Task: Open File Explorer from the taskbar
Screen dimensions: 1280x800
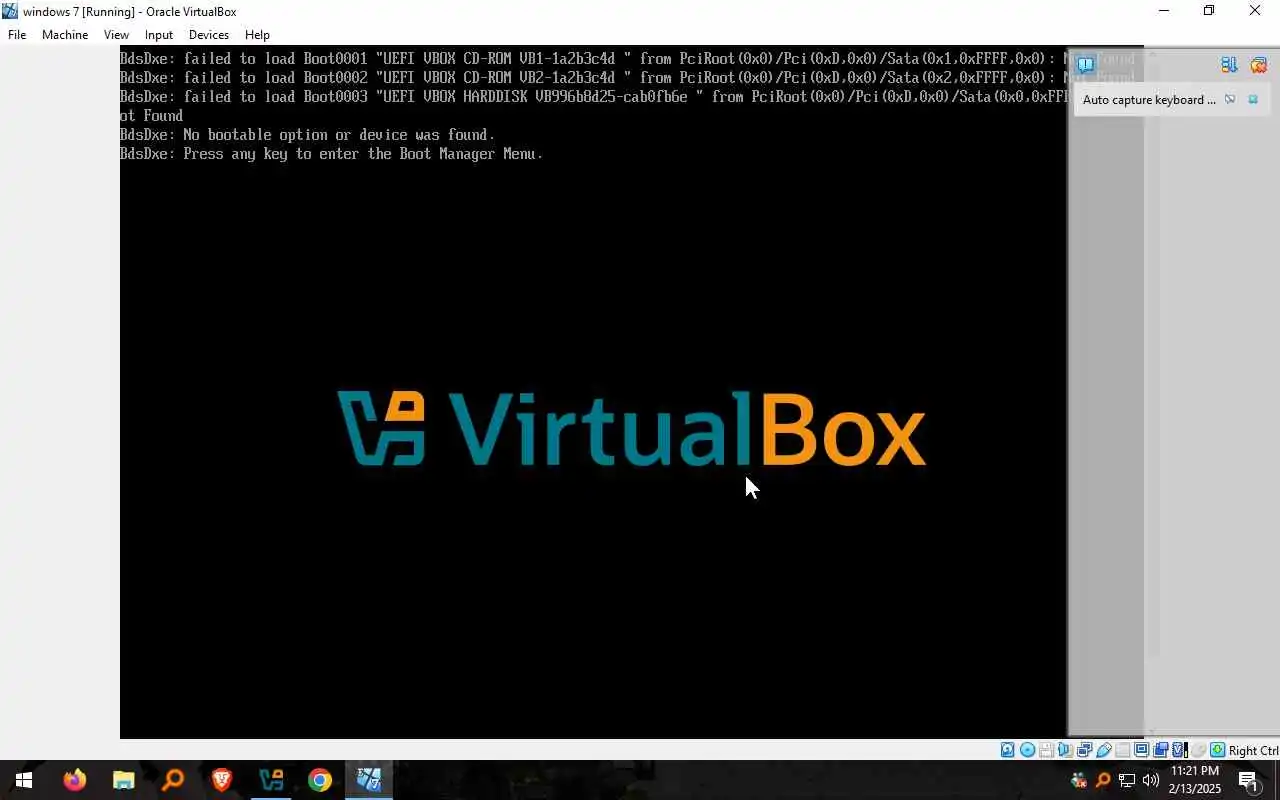Action: pos(124,780)
